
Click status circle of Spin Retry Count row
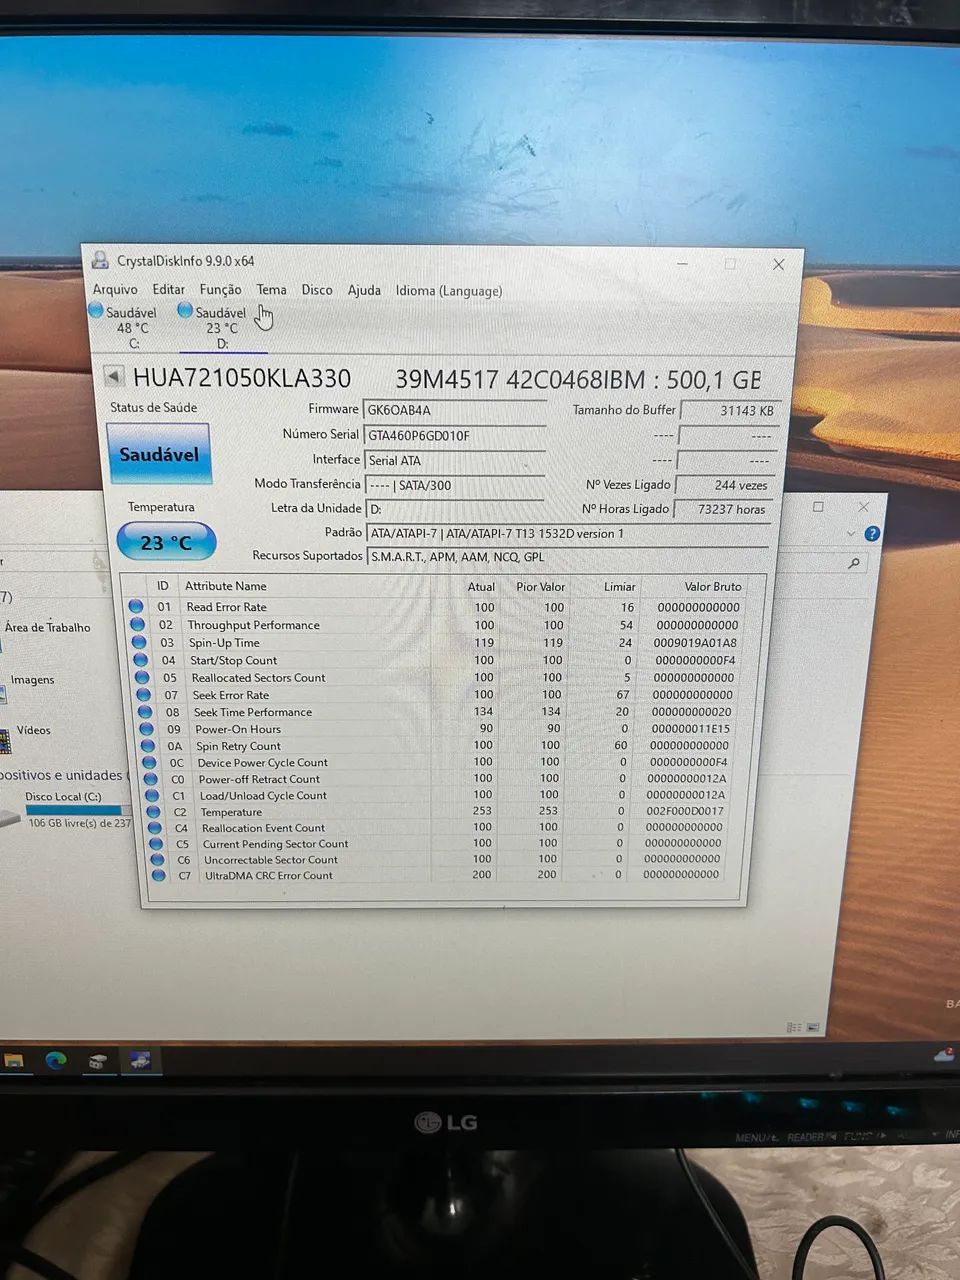[x=149, y=745]
